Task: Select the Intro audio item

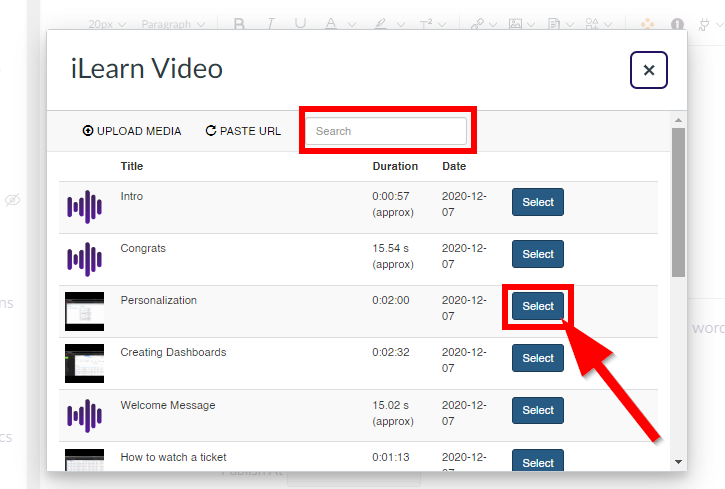Action: pos(538,202)
